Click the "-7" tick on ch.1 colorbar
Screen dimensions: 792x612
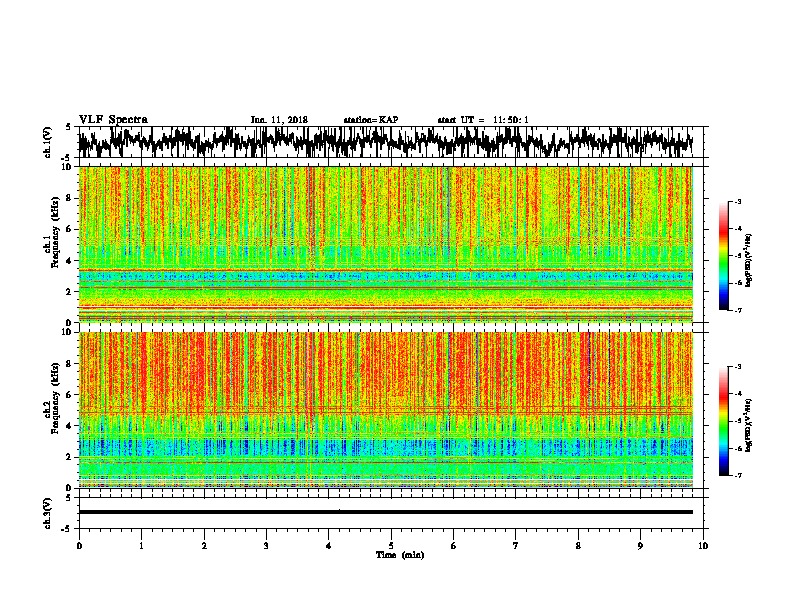(x=738, y=310)
